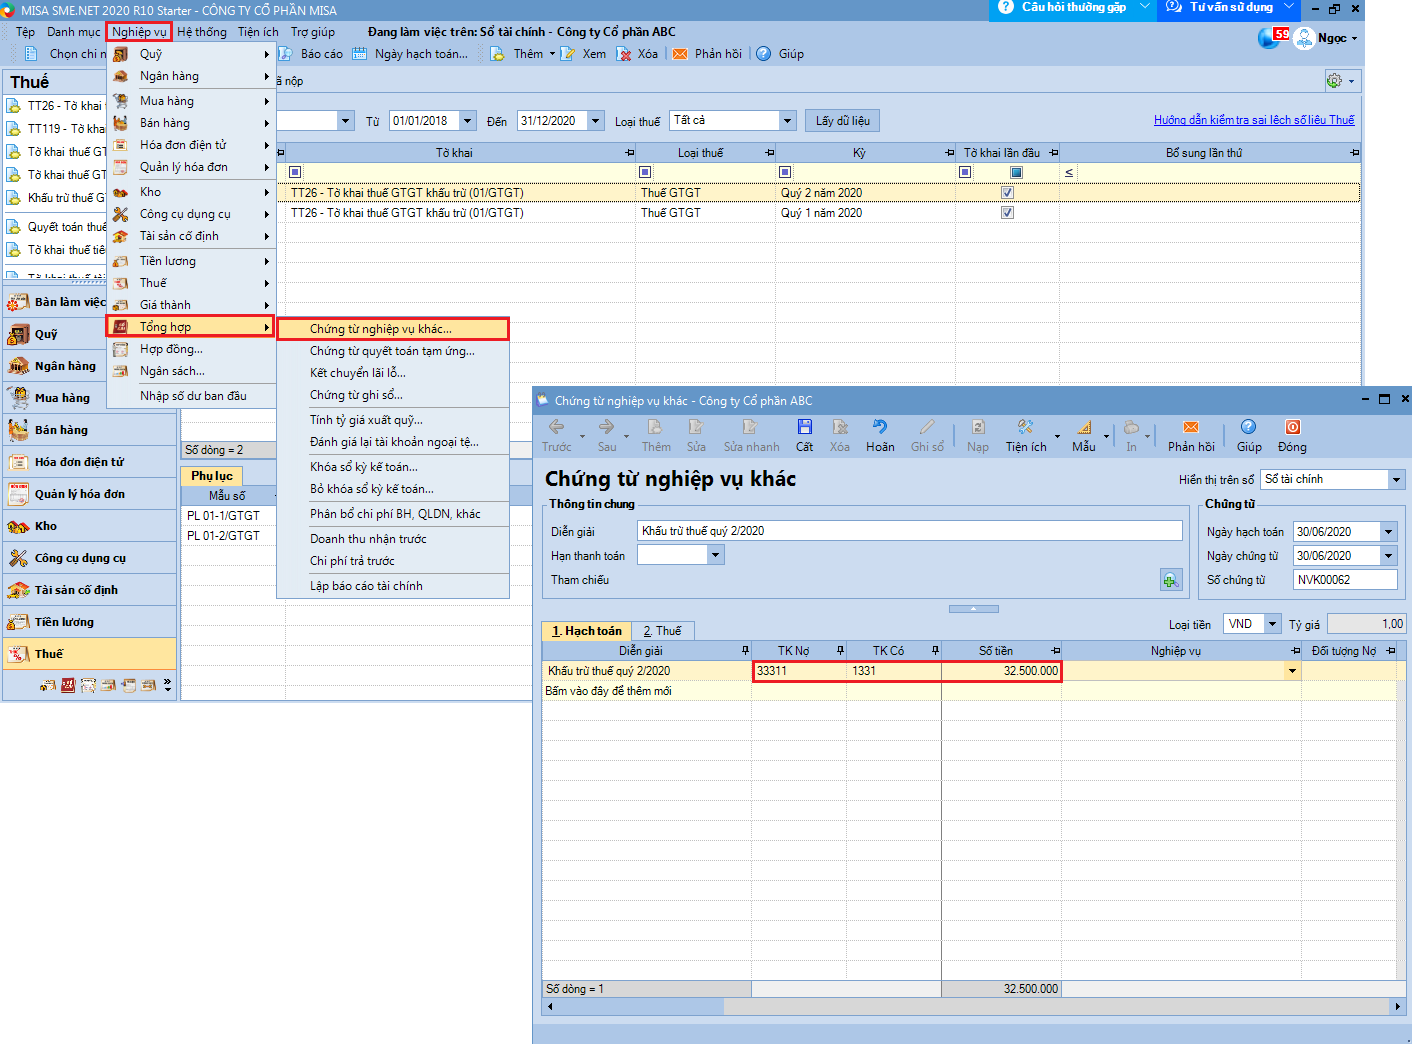Select Chứng từ nghiệp vụ khác menu item

[x=393, y=329]
